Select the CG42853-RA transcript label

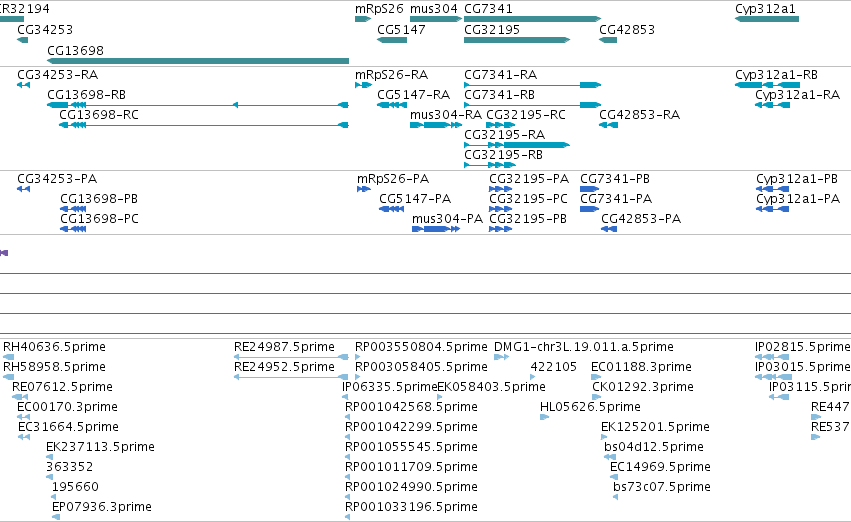click(639, 115)
